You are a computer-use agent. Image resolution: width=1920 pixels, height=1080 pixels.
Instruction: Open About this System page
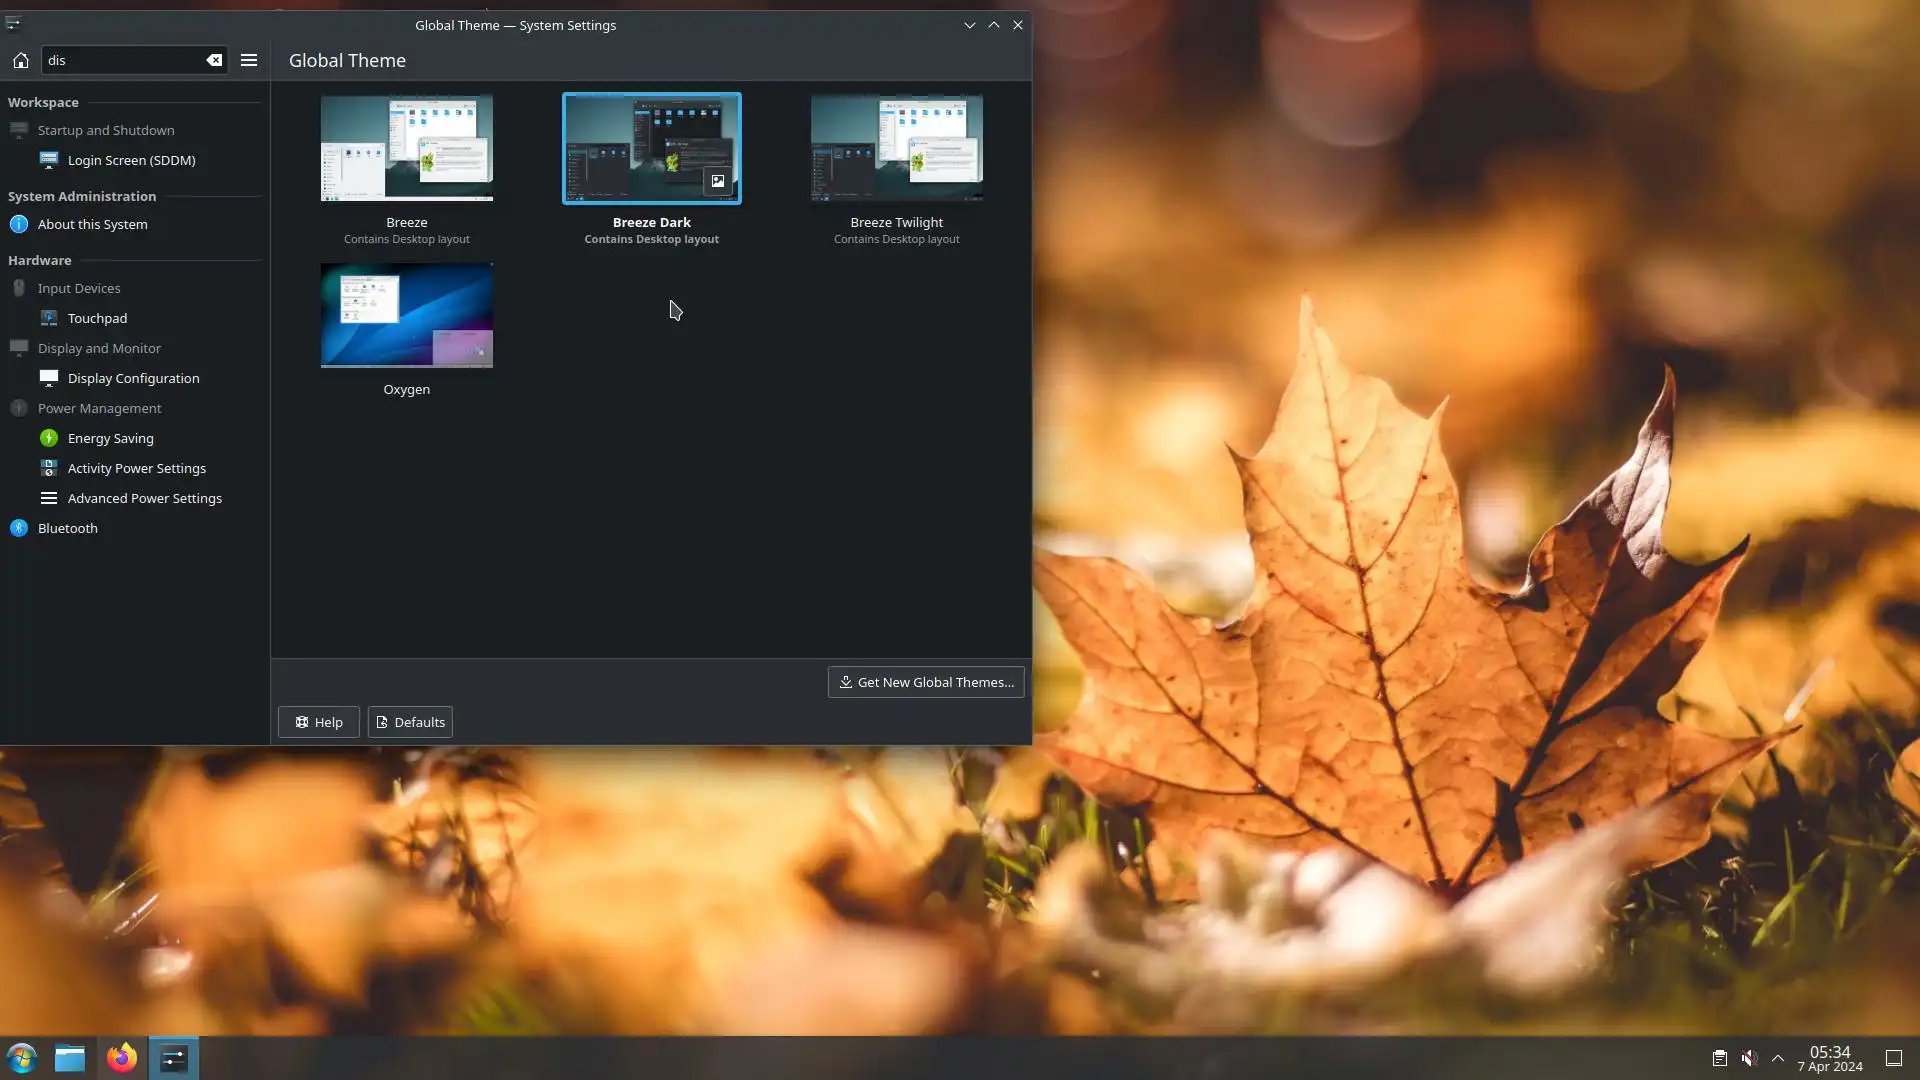pos(92,224)
